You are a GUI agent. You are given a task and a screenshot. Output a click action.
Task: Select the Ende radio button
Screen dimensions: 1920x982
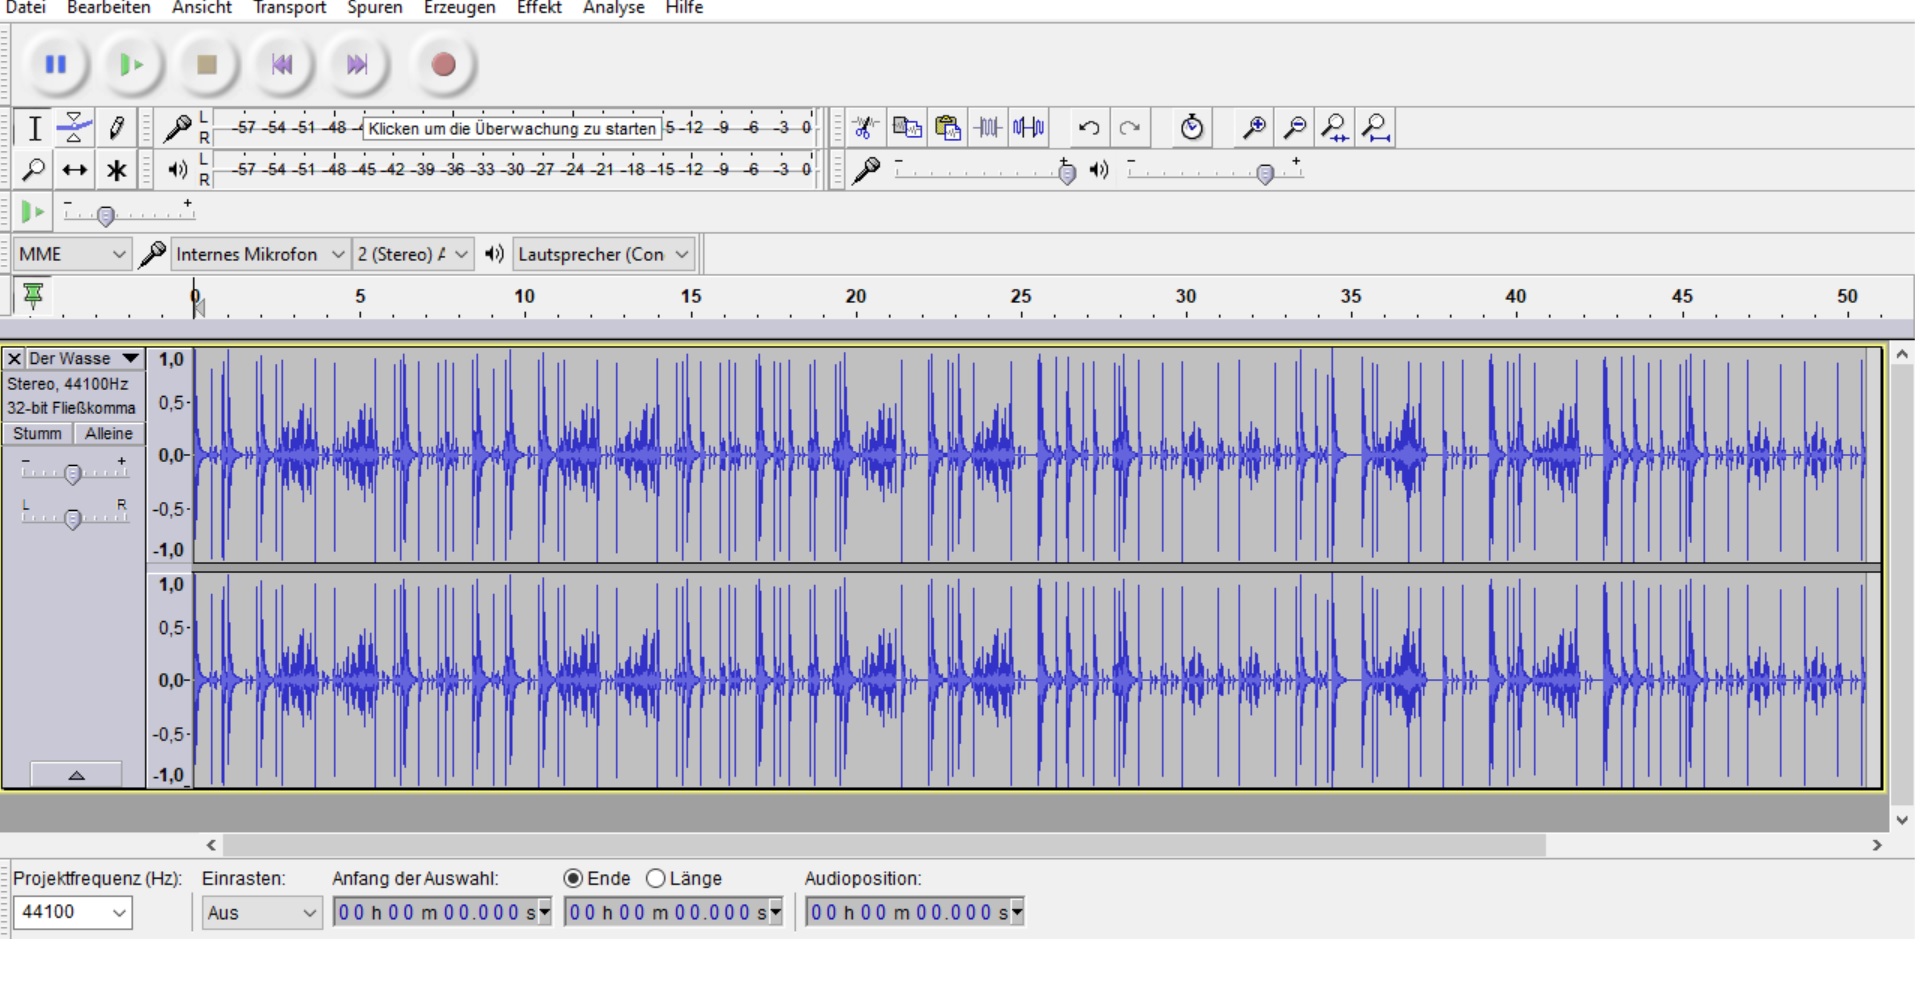[x=574, y=878]
